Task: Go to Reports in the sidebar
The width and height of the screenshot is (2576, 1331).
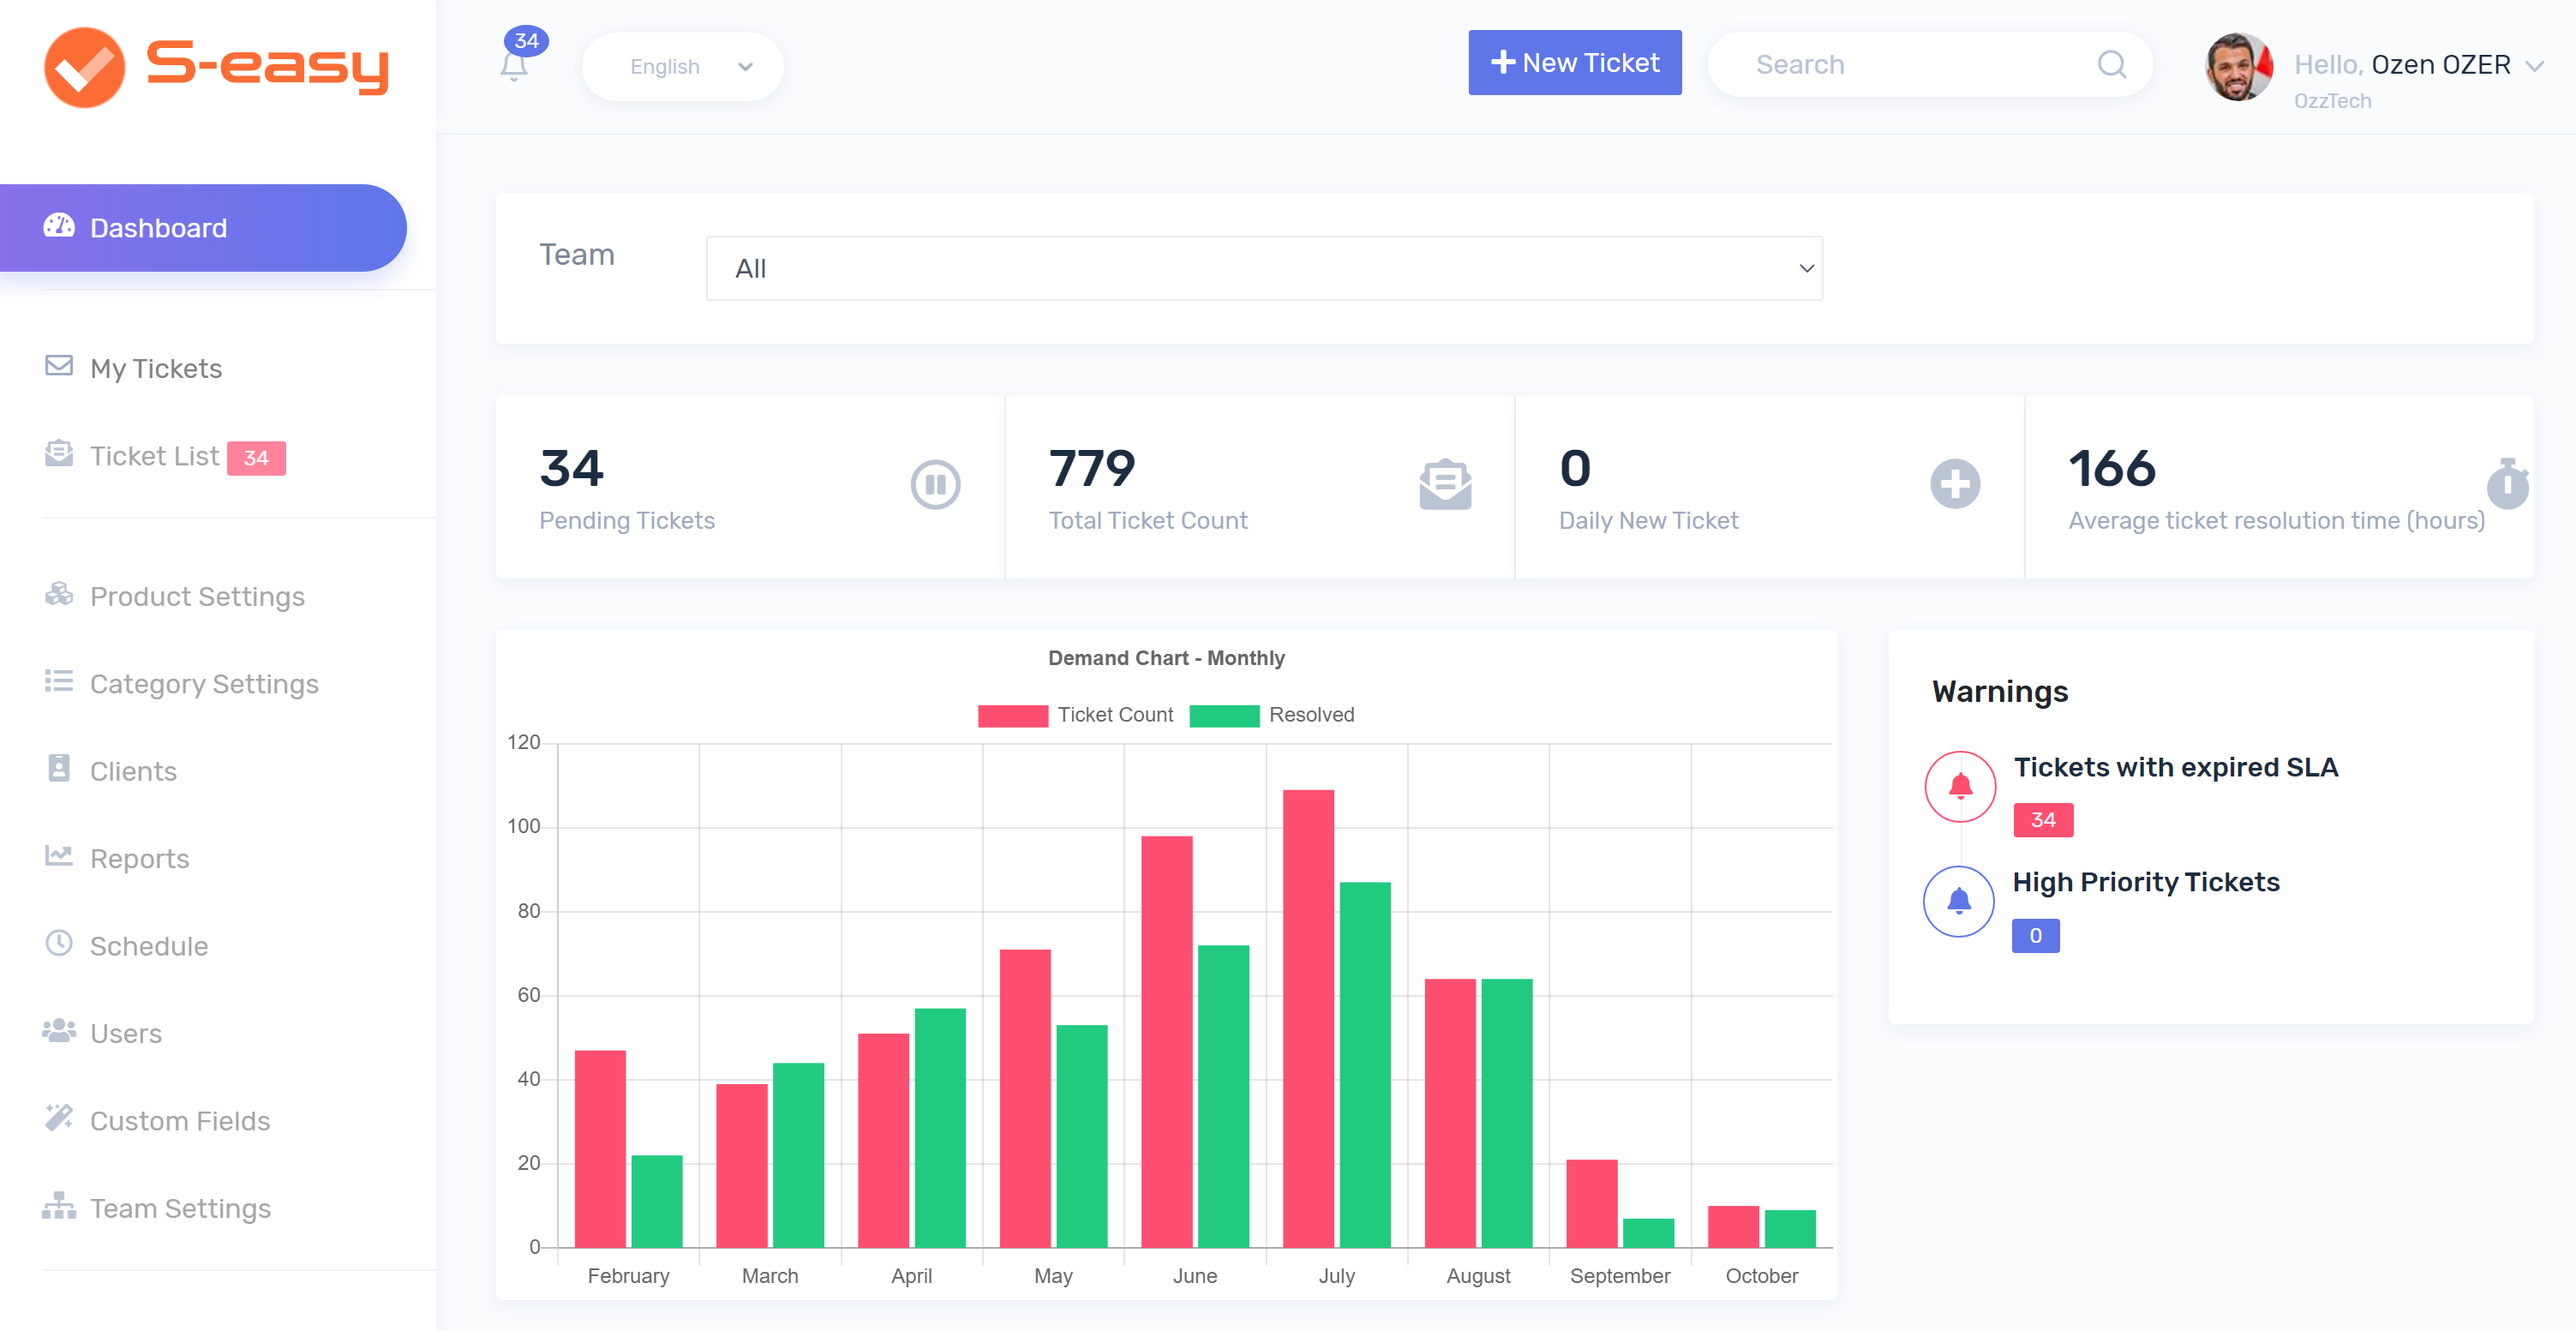Action: [139, 859]
